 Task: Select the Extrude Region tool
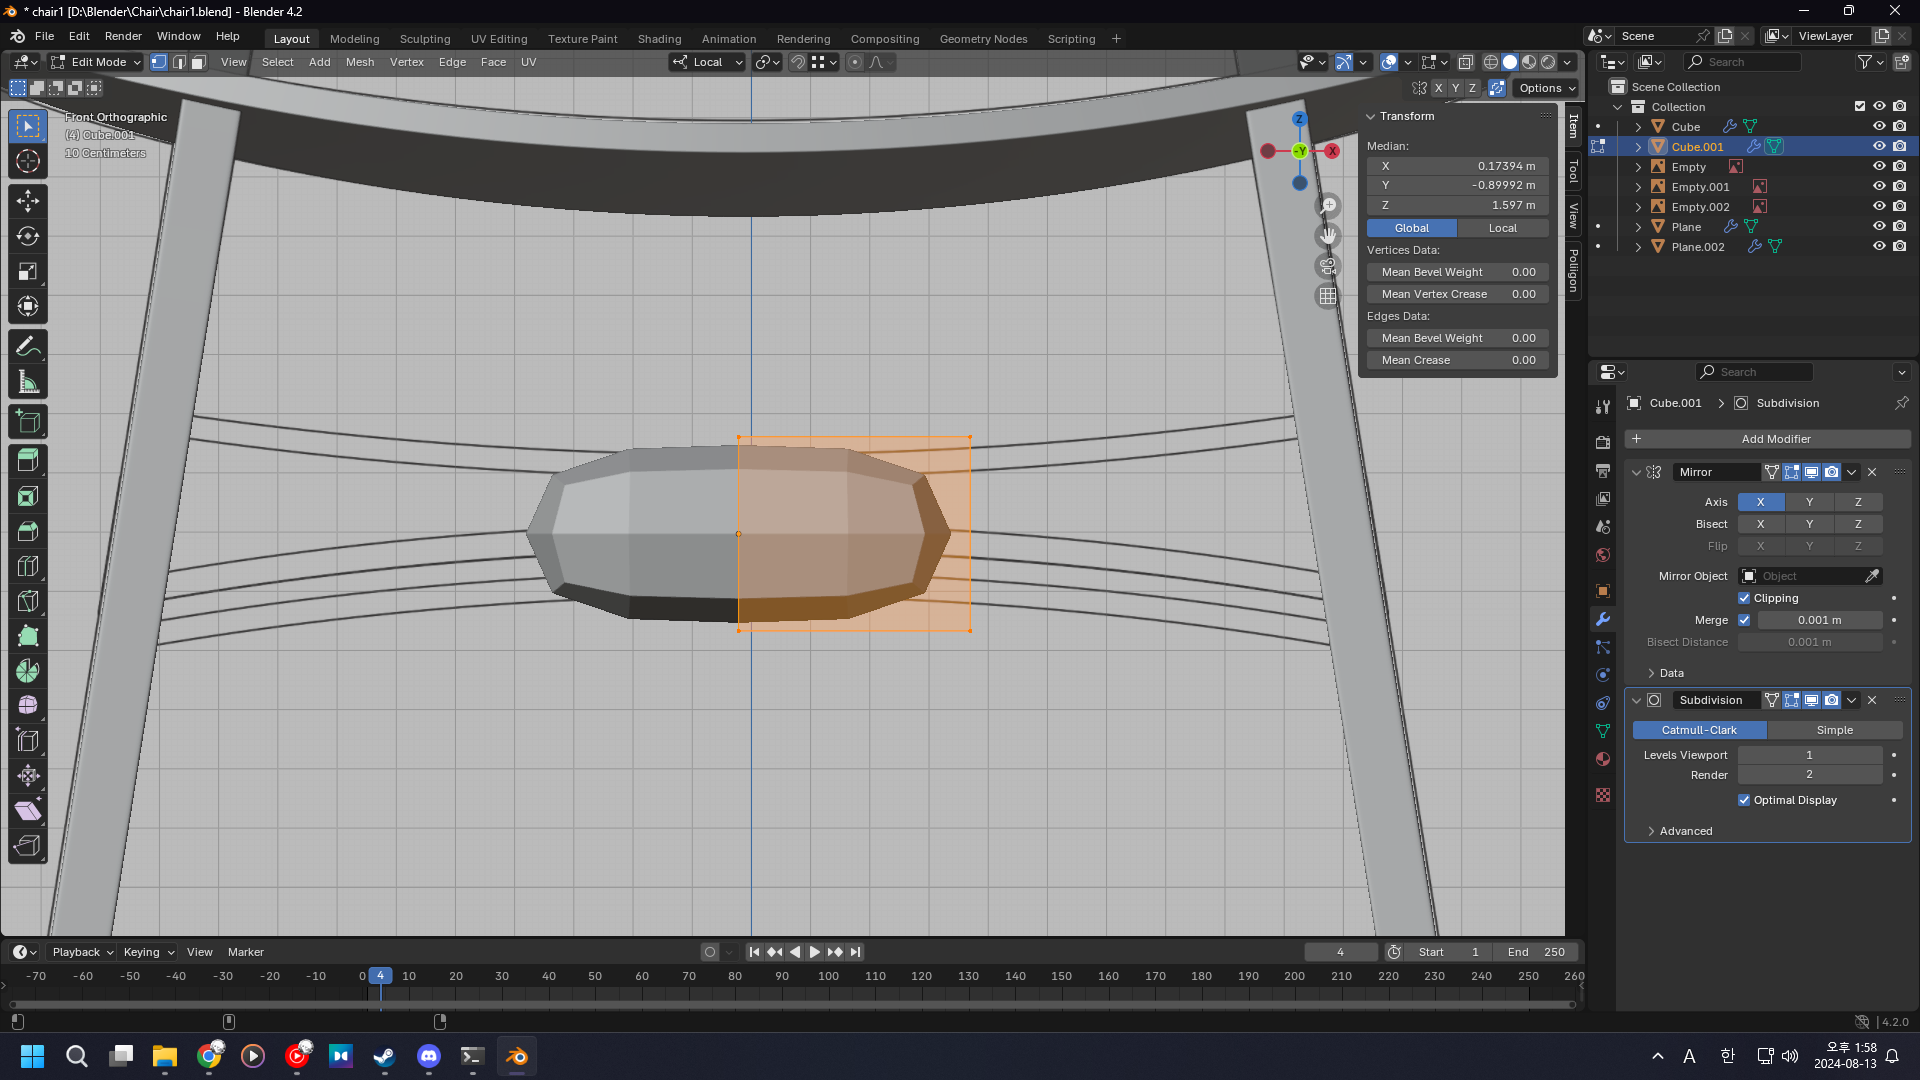(x=28, y=460)
